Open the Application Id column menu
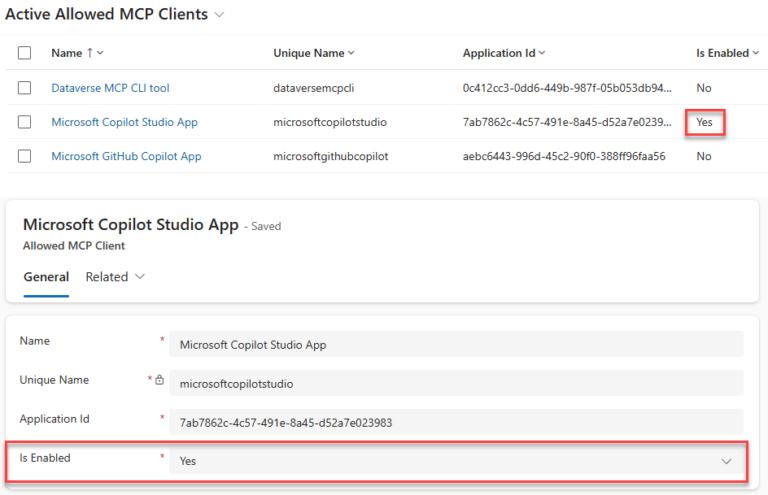Screen dimensions: 768x495 coord(542,53)
